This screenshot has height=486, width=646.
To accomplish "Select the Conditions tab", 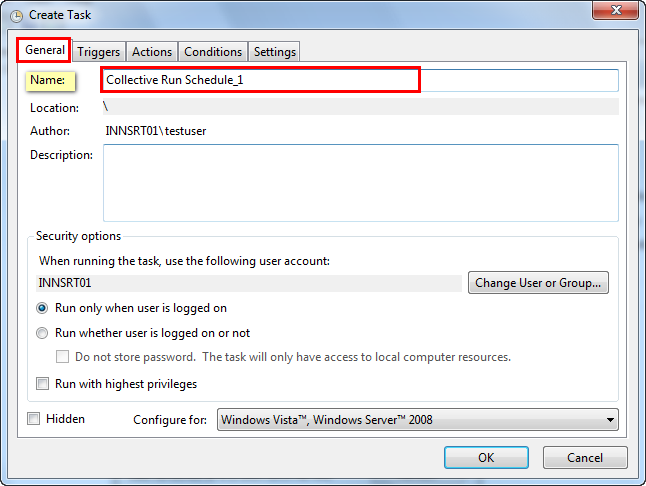I will (213, 52).
